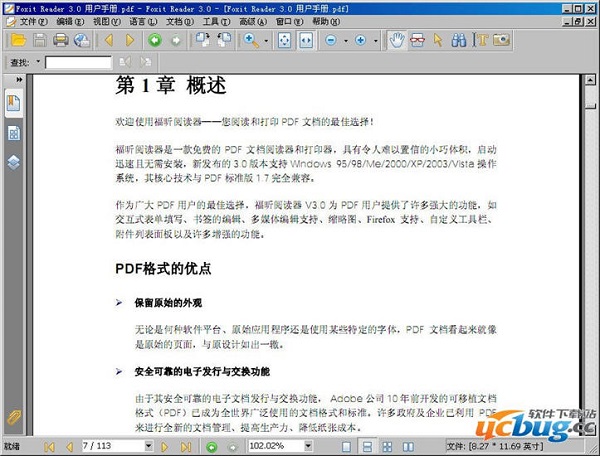Image resolution: width=600 pixels, height=456 pixels.
Task: Select the Zoom In magnifier tool
Action: (251, 40)
